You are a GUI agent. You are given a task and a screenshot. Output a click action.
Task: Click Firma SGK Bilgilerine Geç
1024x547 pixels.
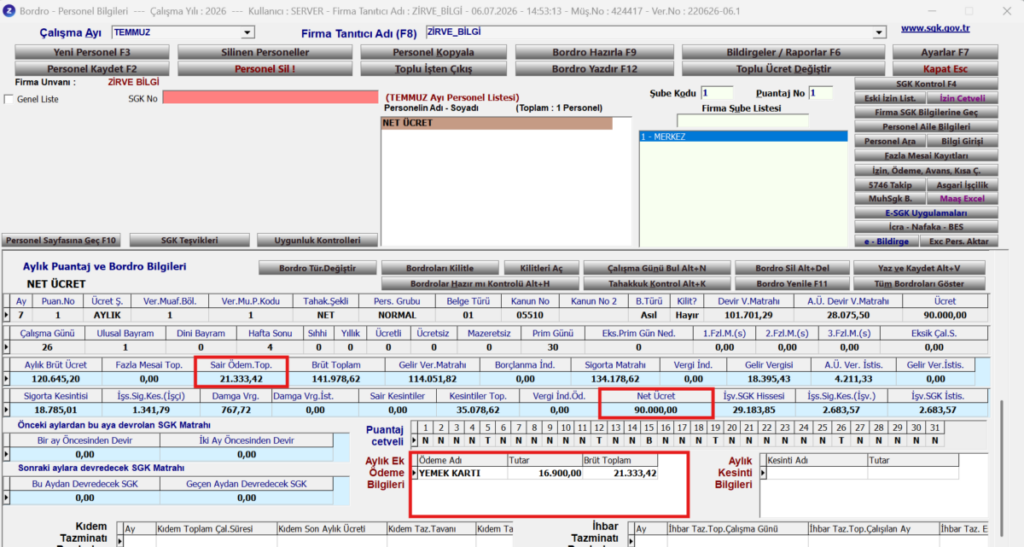pos(926,113)
